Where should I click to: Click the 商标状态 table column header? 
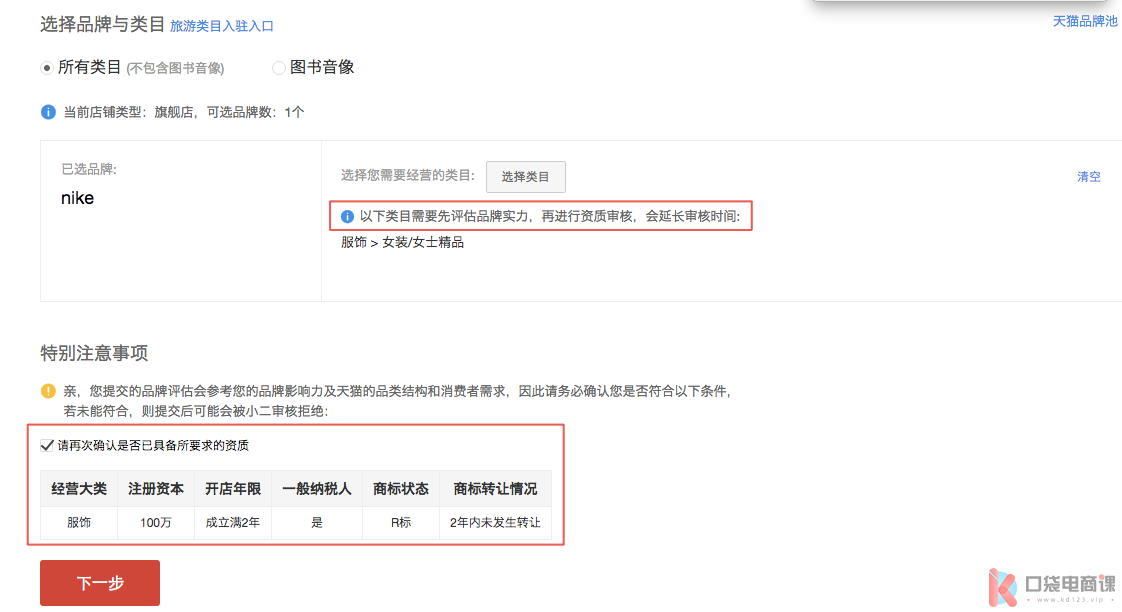click(401, 489)
